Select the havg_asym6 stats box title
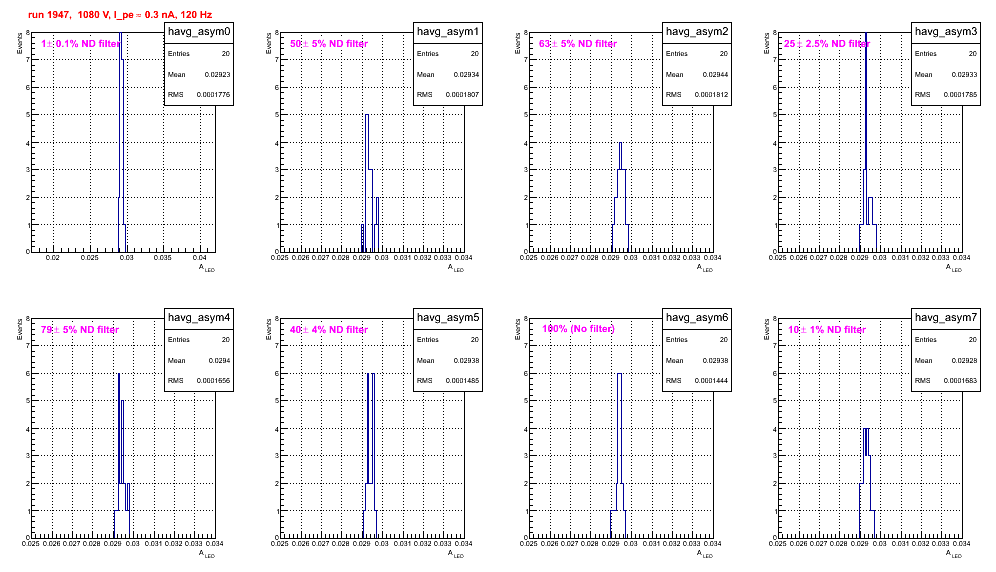This screenshot has width=996, height=572. pos(697,318)
